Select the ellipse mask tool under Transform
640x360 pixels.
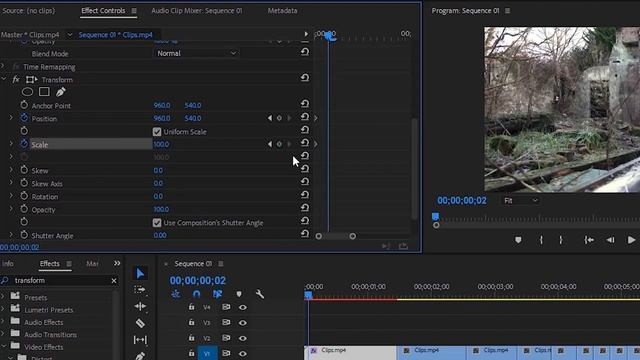pos(27,92)
